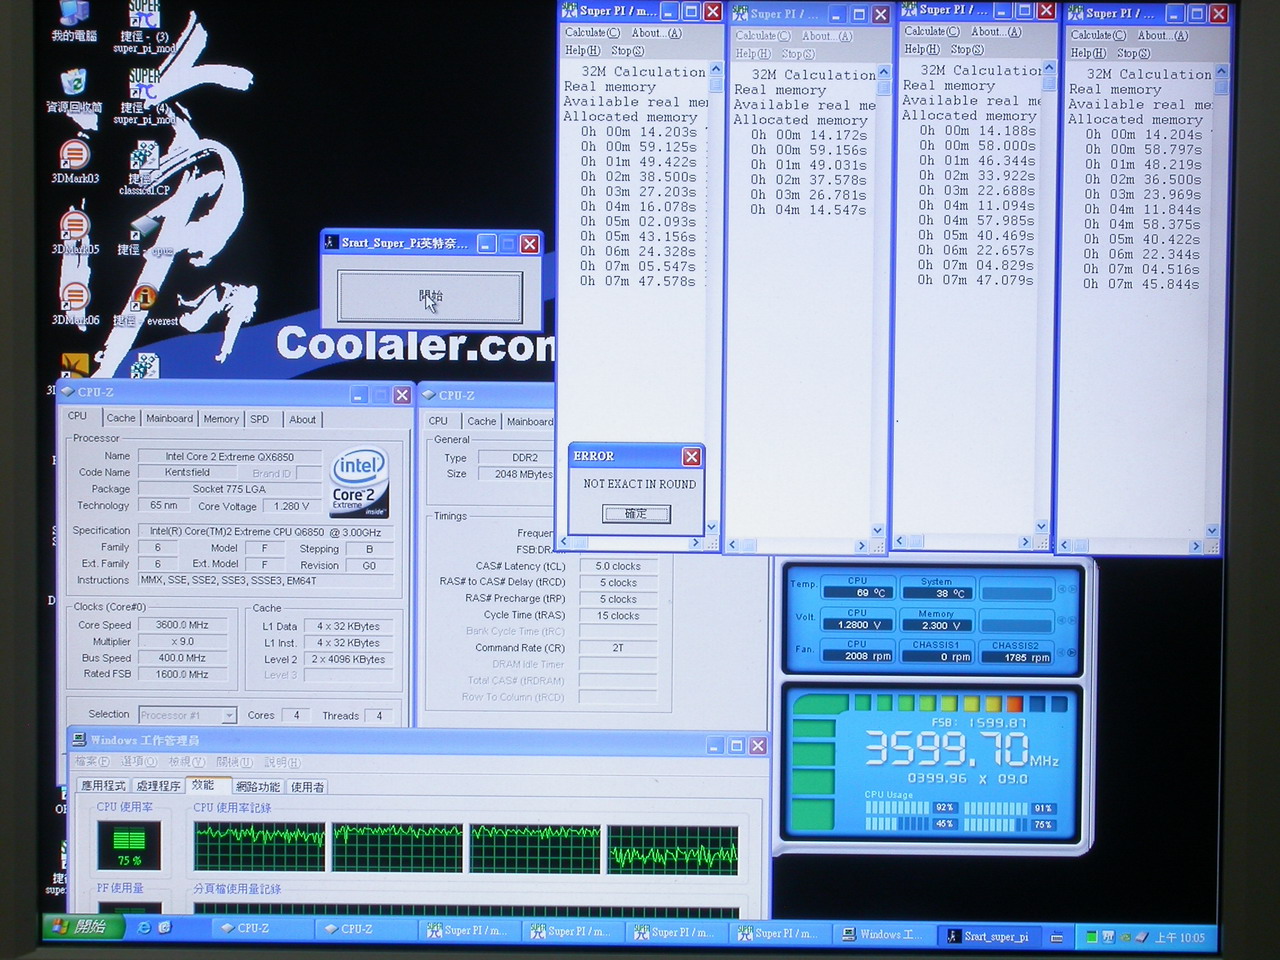Select CPU tab in the second CPU-Z window
1280x960 pixels.
coord(438,420)
